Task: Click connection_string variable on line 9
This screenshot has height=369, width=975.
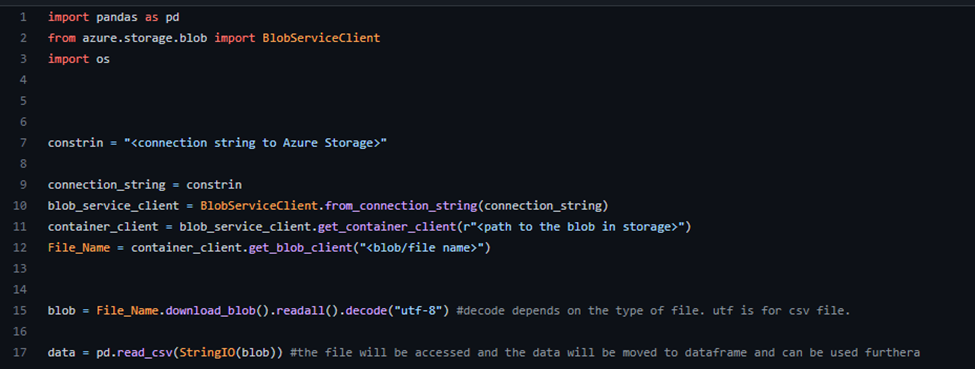Action: click(106, 185)
